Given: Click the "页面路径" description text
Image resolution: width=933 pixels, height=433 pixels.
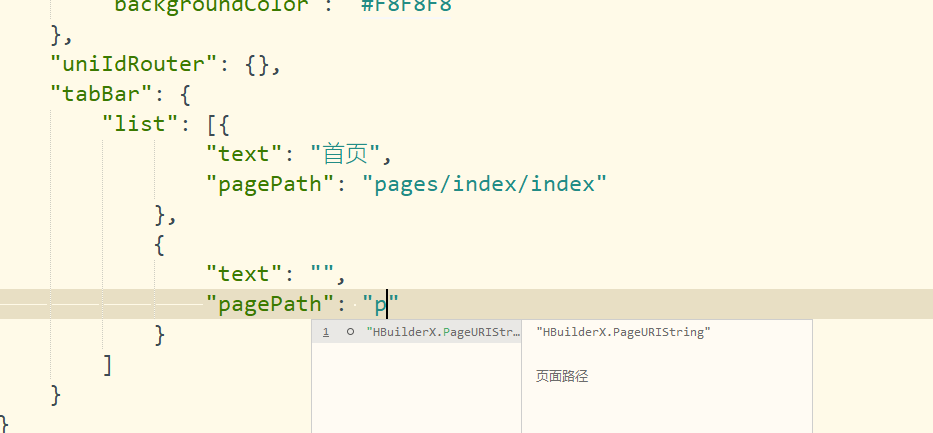Looking at the screenshot, I should [x=562, y=376].
